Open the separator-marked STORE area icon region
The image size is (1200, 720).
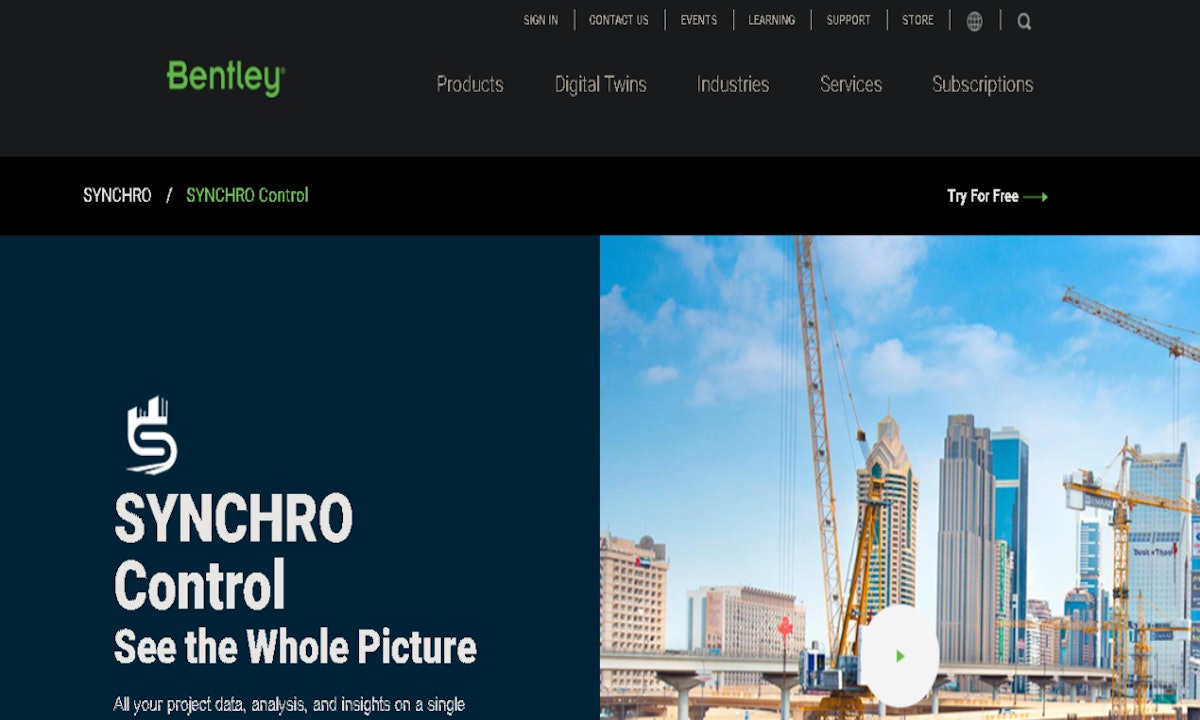click(917, 20)
